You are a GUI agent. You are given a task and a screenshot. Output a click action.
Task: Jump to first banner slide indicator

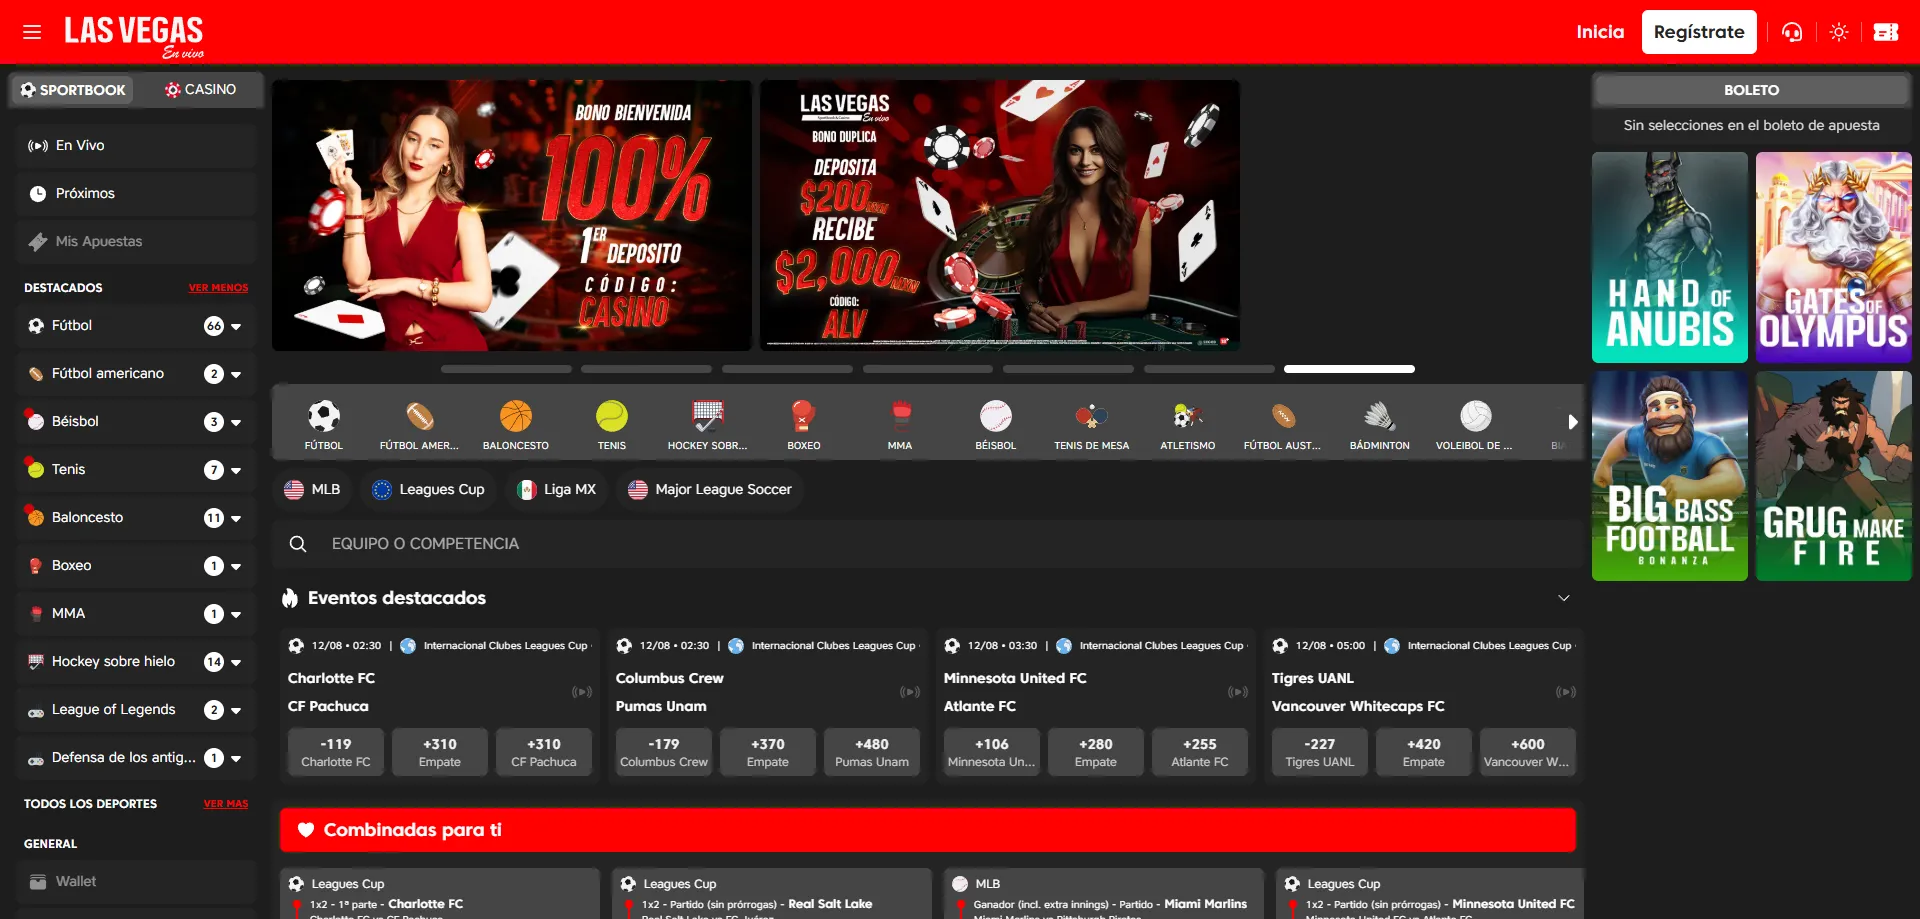pos(506,369)
